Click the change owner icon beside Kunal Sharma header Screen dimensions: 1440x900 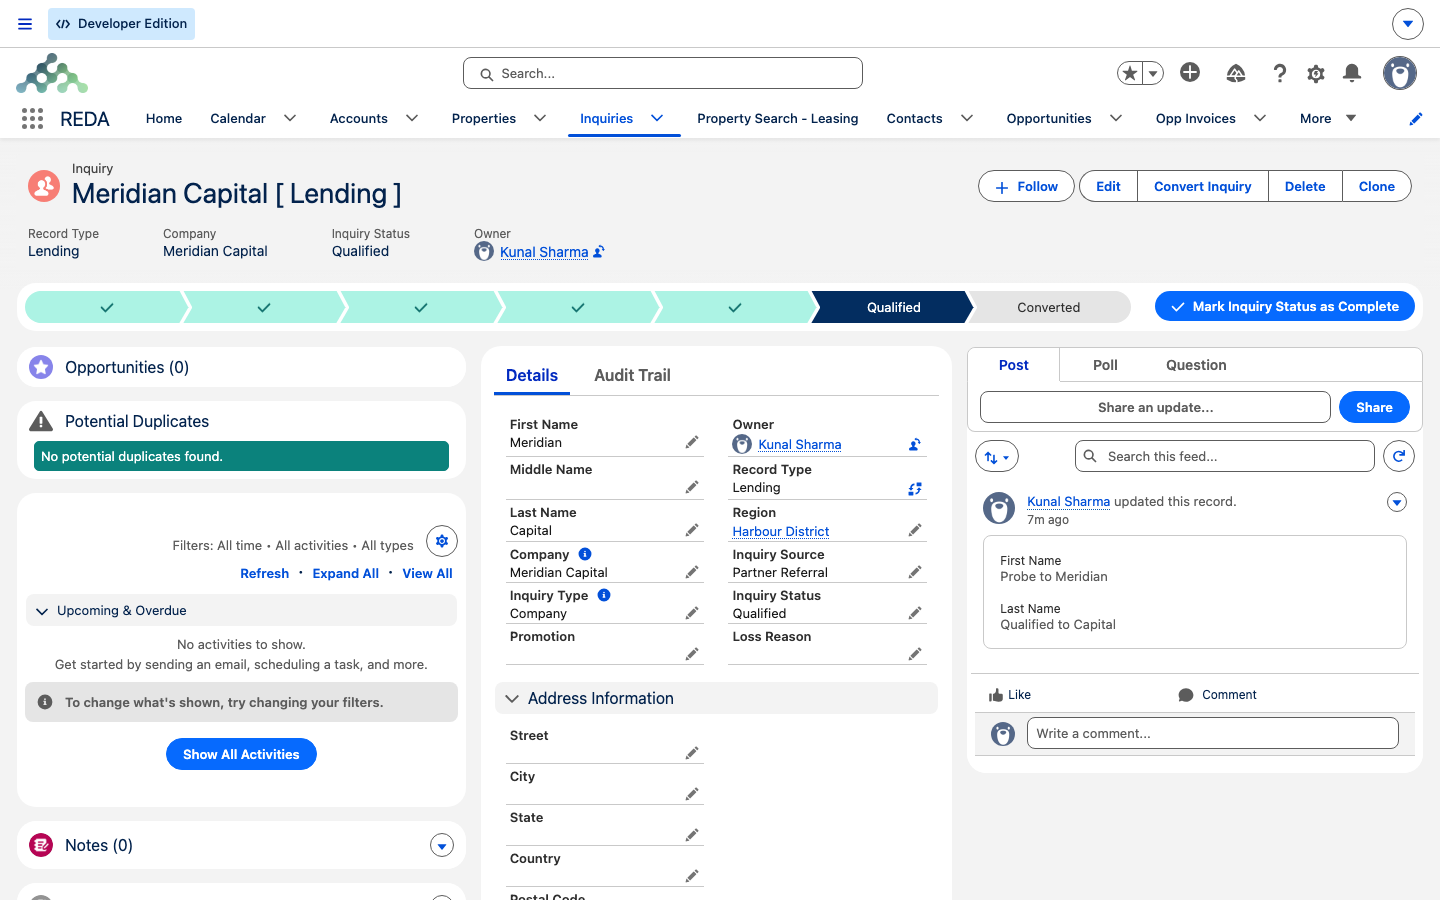pyautogui.click(x=599, y=252)
